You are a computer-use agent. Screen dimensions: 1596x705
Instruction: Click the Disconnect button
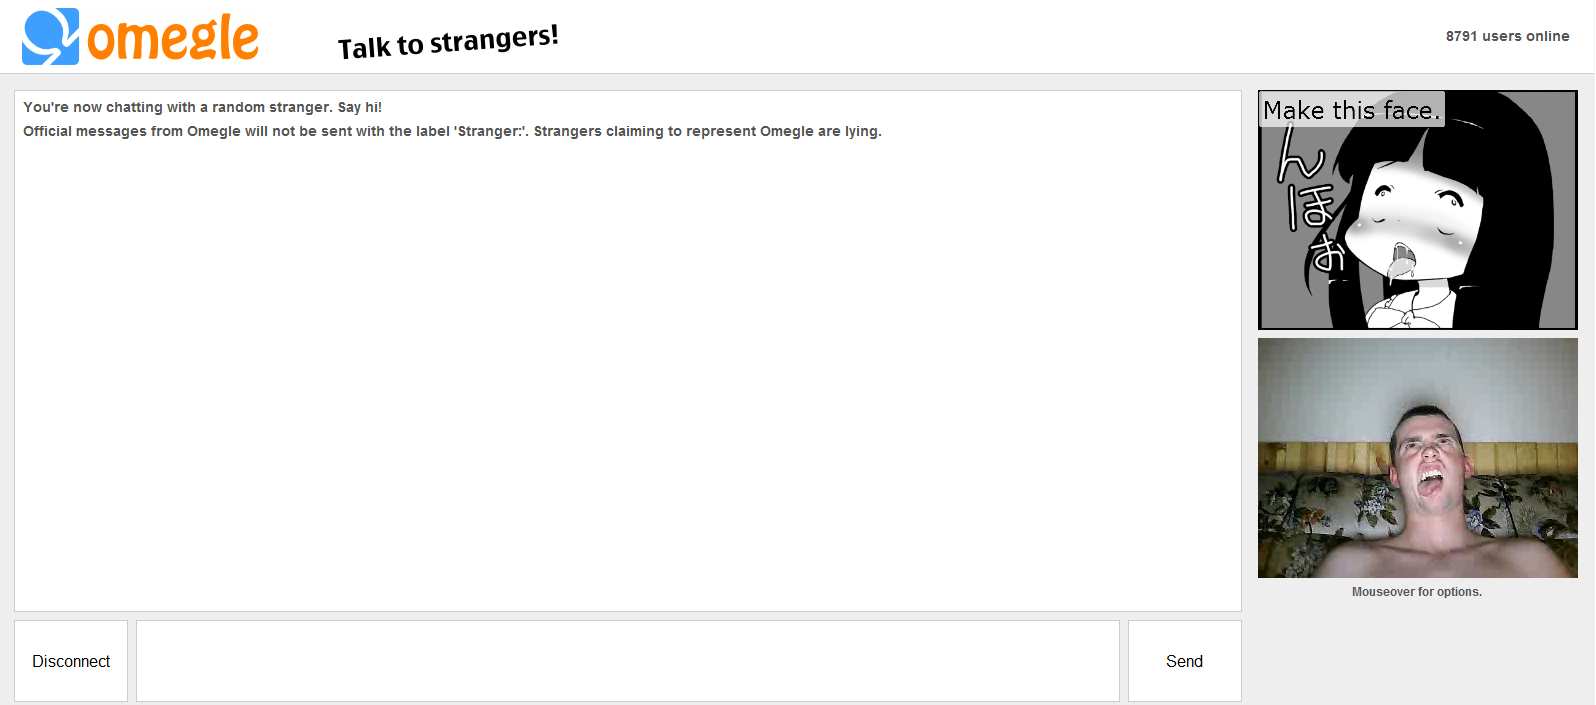71,661
